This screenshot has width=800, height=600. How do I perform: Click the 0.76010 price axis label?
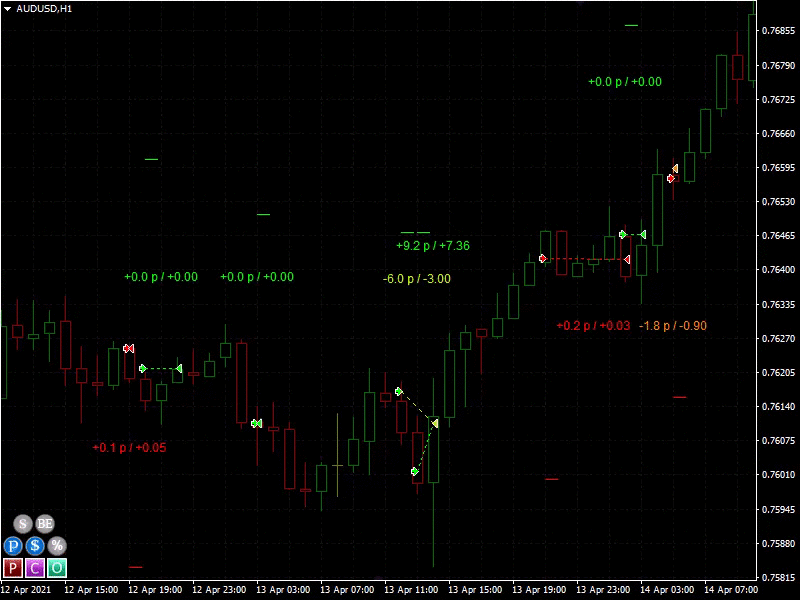[779, 475]
